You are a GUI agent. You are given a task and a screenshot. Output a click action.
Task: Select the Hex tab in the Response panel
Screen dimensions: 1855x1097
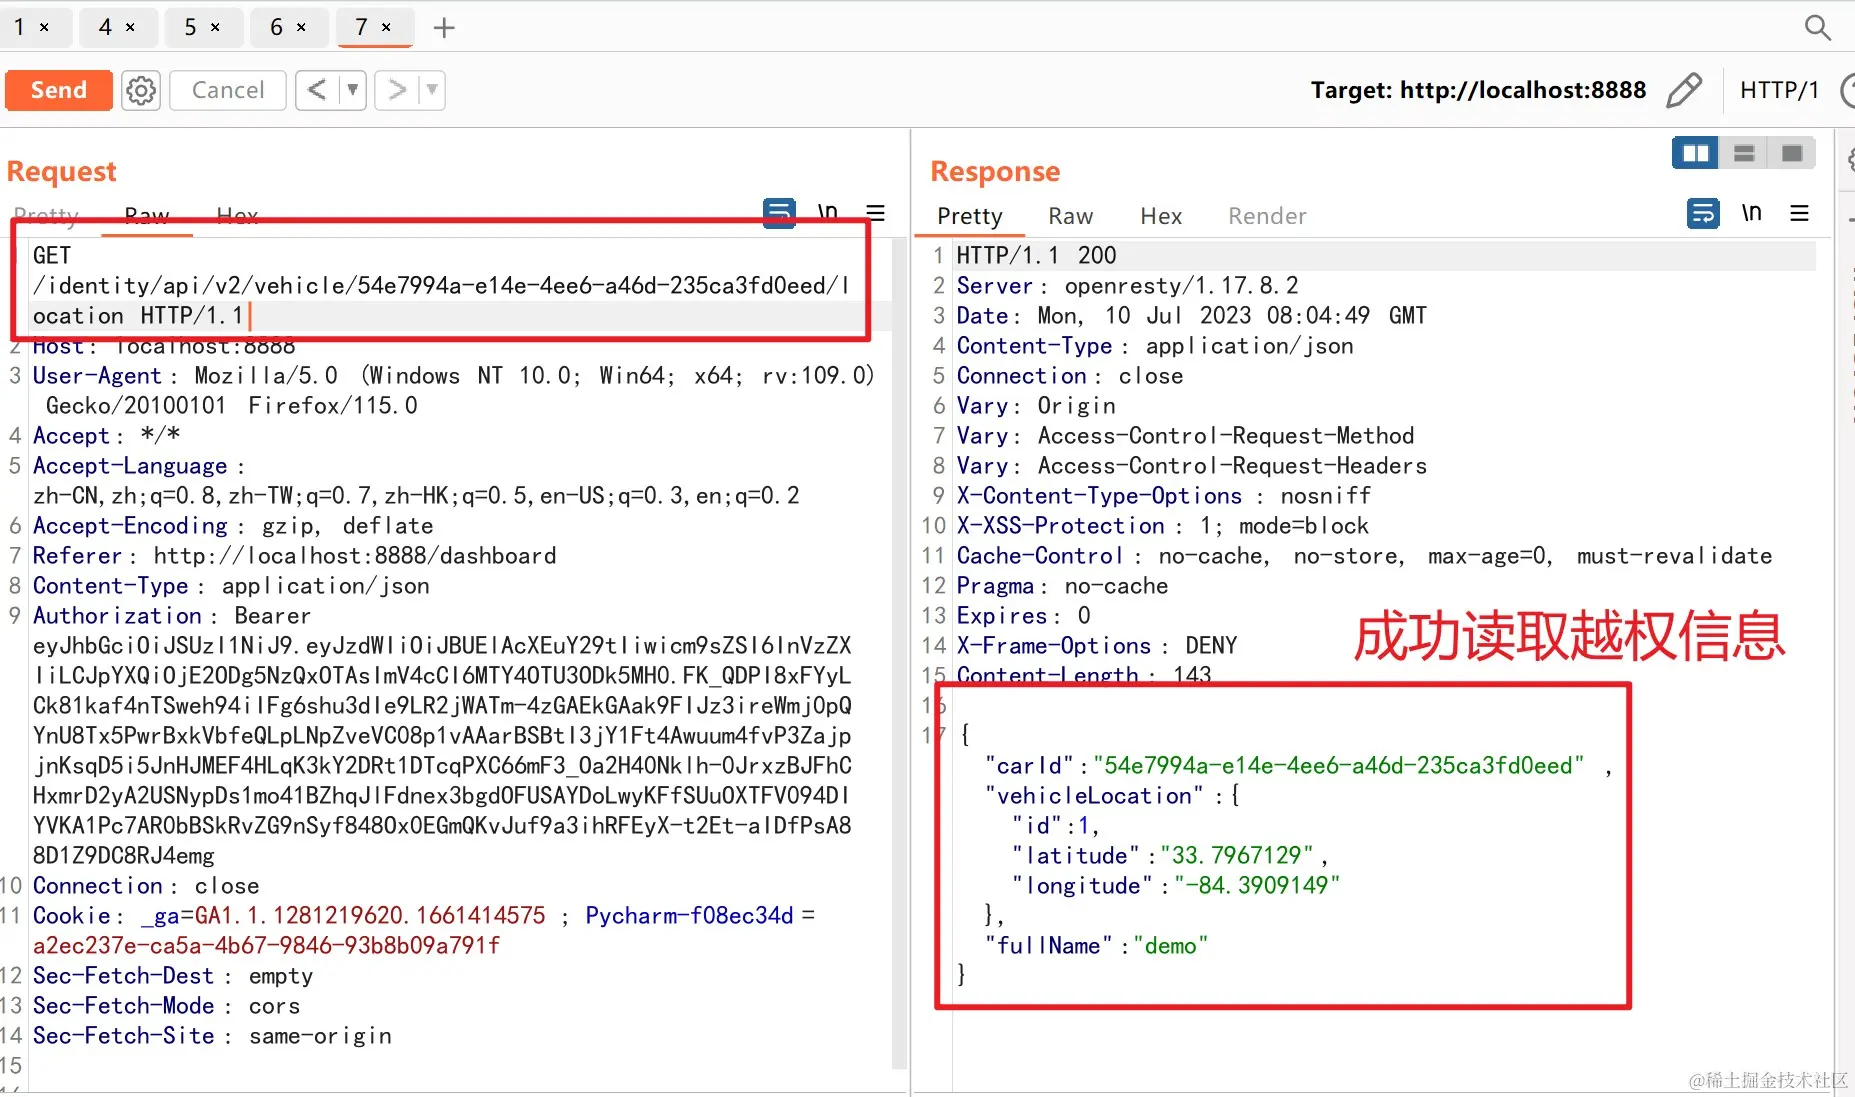pos(1161,216)
